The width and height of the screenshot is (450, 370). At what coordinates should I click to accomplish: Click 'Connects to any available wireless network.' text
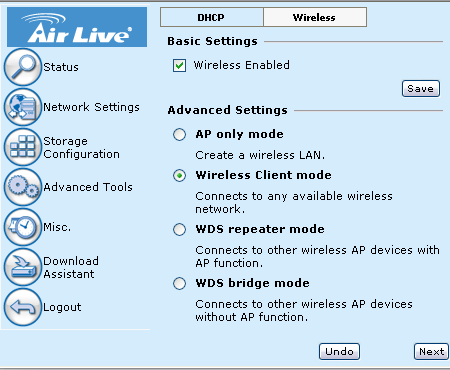click(294, 202)
